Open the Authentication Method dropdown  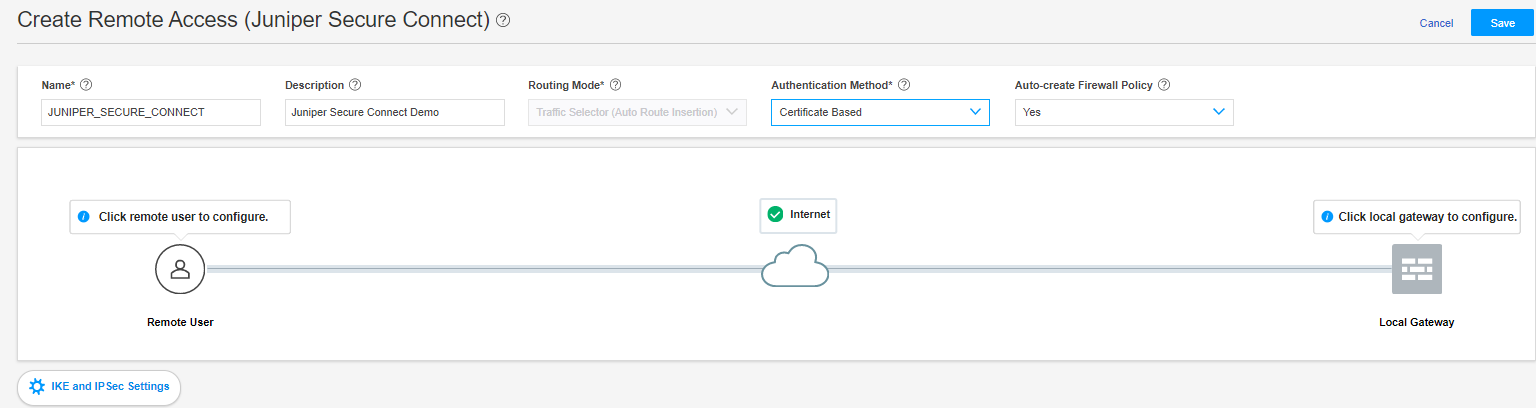pyautogui.click(x=880, y=112)
